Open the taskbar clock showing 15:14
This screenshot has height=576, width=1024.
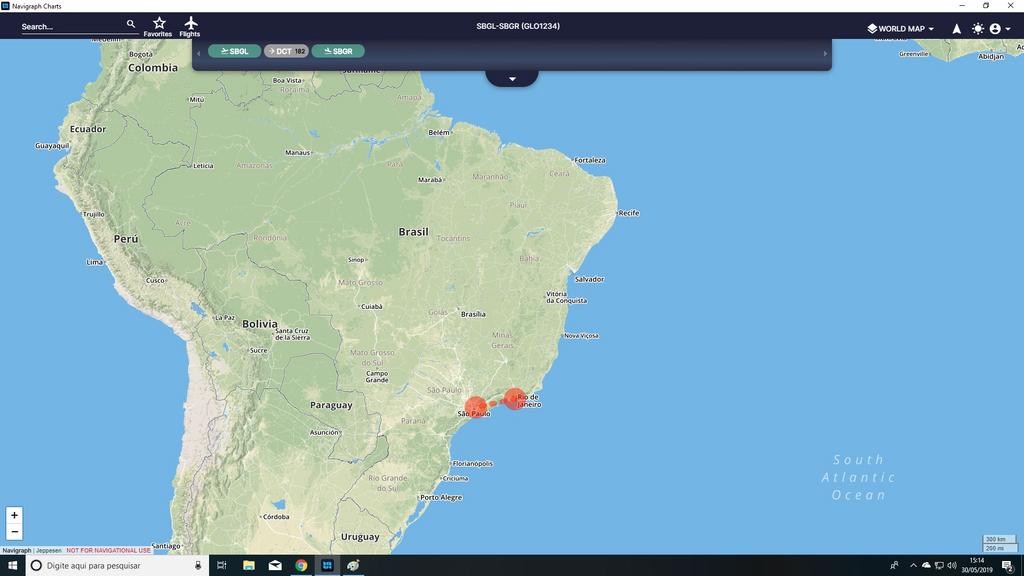976,566
